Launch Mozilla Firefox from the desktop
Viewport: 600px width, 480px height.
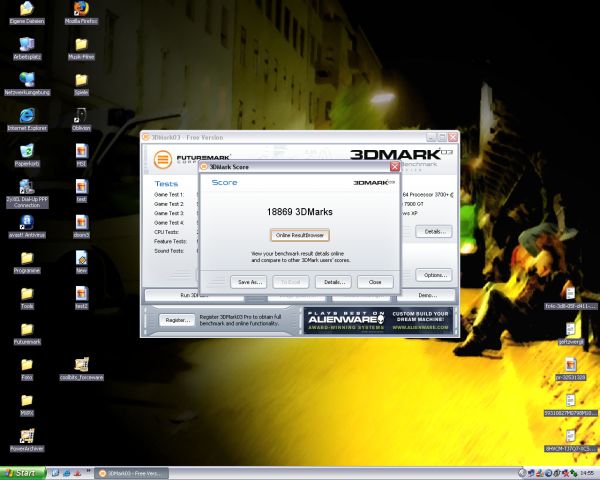(x=81, y=13)
